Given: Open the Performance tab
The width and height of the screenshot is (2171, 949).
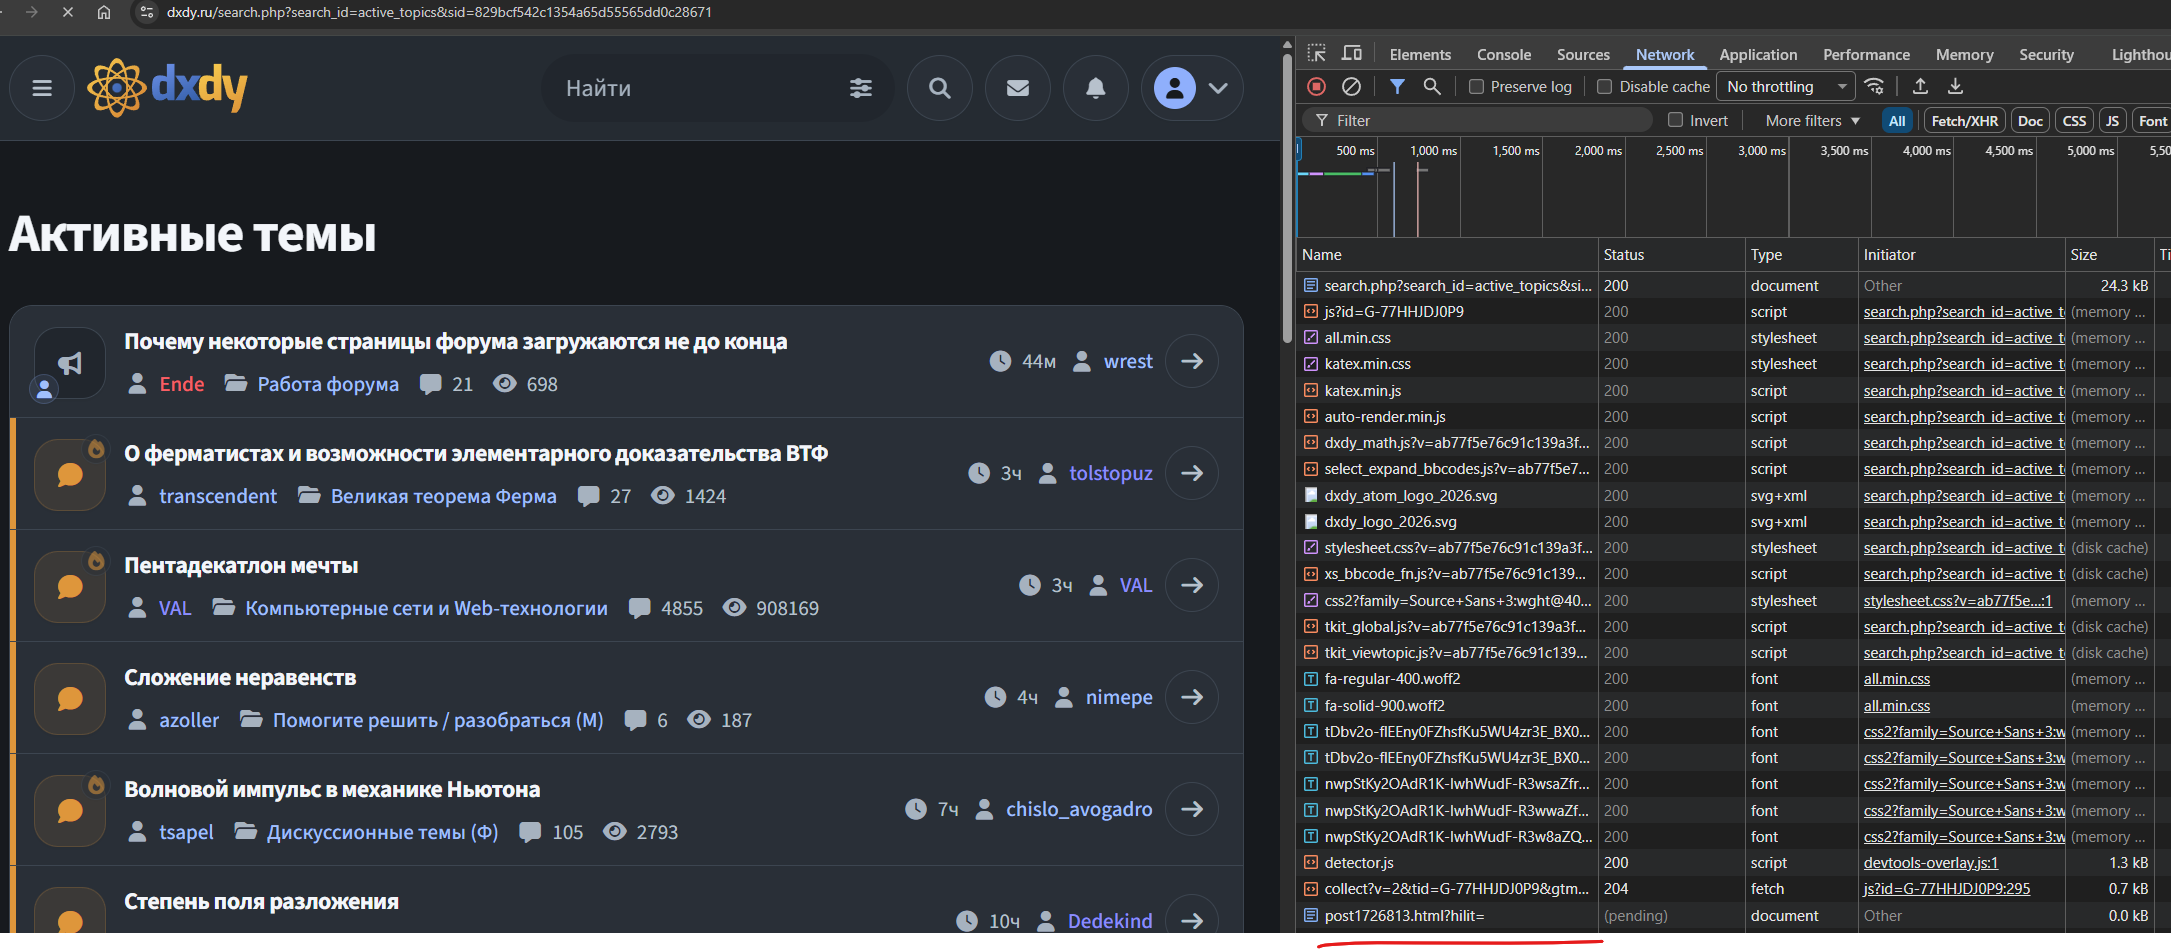Looking at the screenshot, I should tap(1866, 55).
